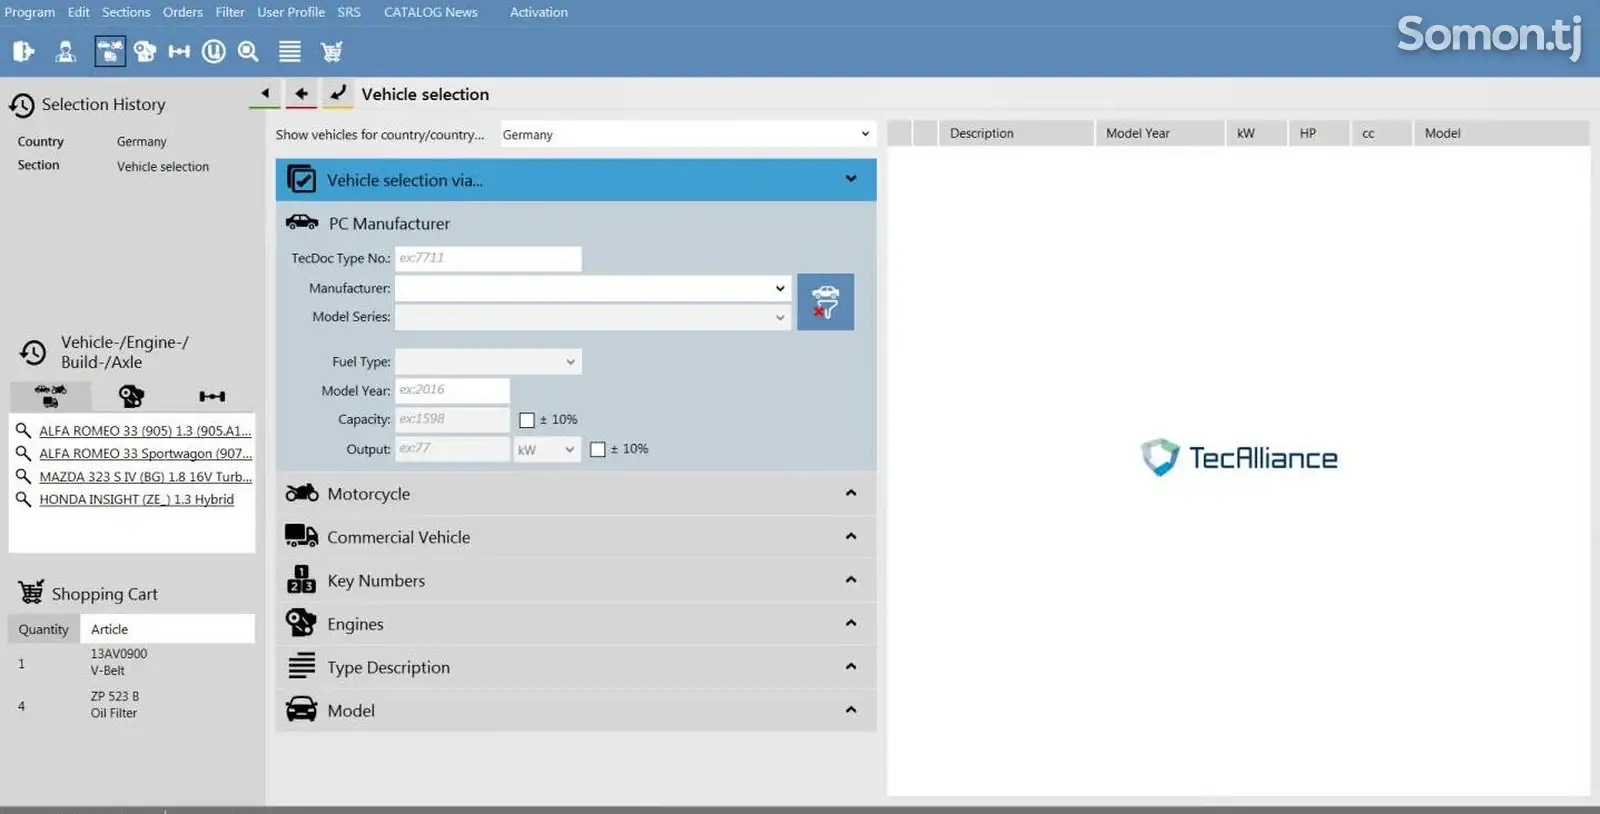Open the mechanic user profile icon
This screenshot has width=1600, height=814.
pyautogui.click(x=66, y=51)
